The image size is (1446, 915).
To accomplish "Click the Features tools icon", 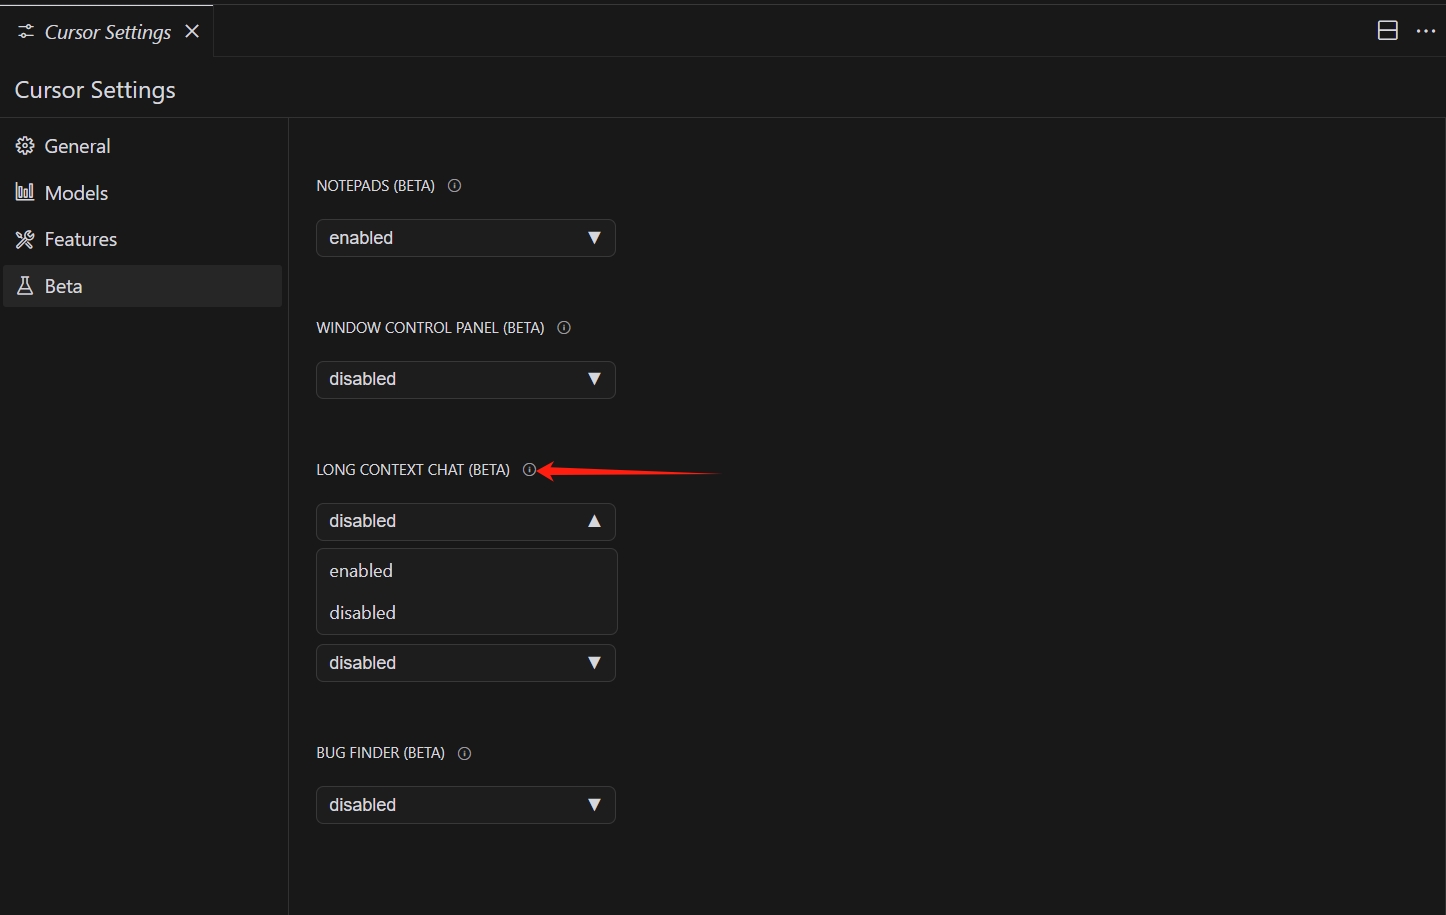I will tap(25, 239).
